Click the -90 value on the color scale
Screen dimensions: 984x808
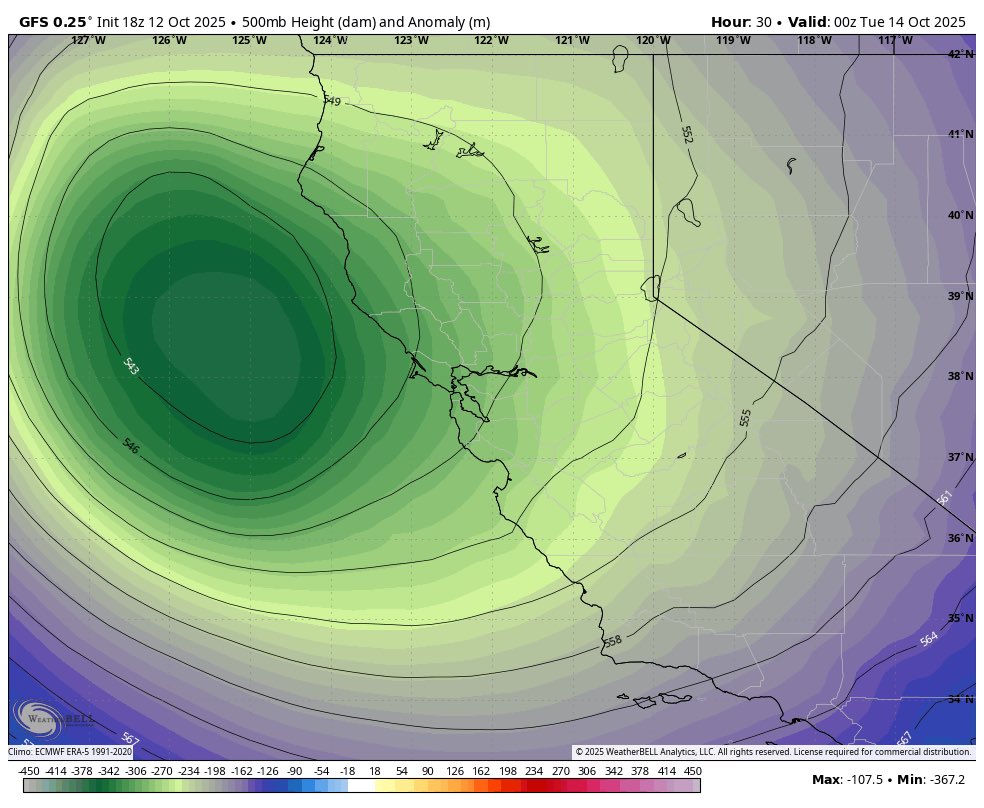(295, 771)
